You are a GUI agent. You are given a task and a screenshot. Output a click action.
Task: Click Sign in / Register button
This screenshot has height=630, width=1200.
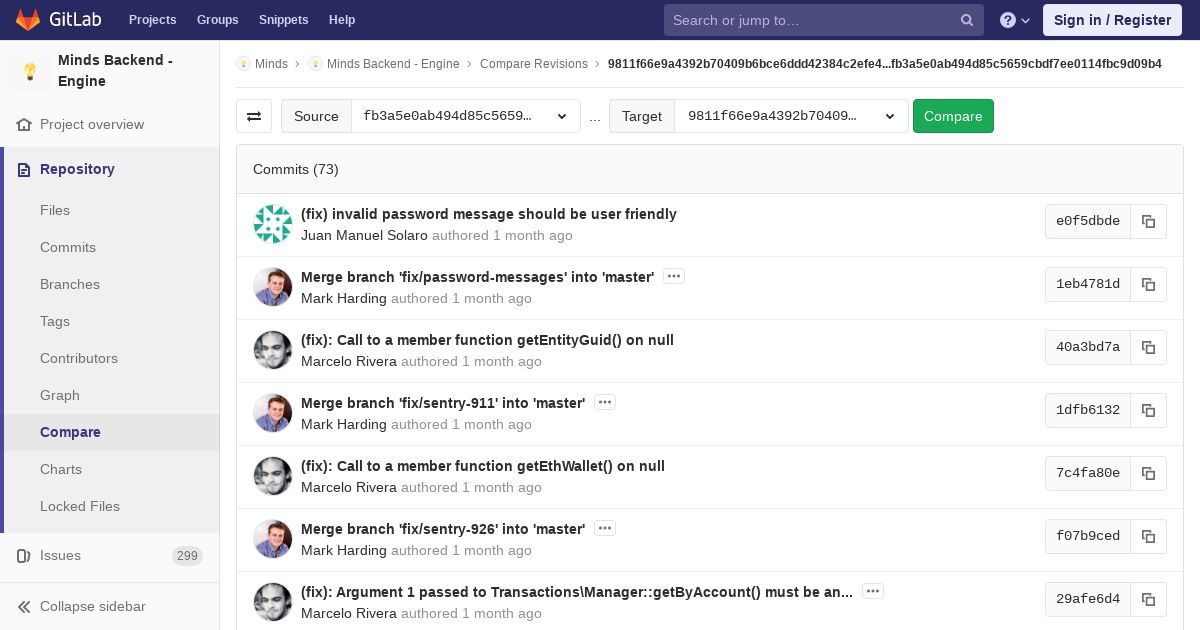coord(1112,20)
